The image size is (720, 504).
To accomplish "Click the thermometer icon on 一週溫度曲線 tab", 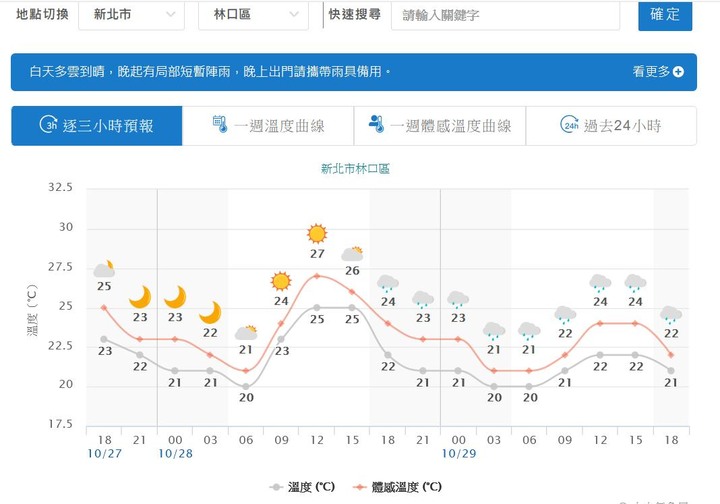I will point(220,126).
